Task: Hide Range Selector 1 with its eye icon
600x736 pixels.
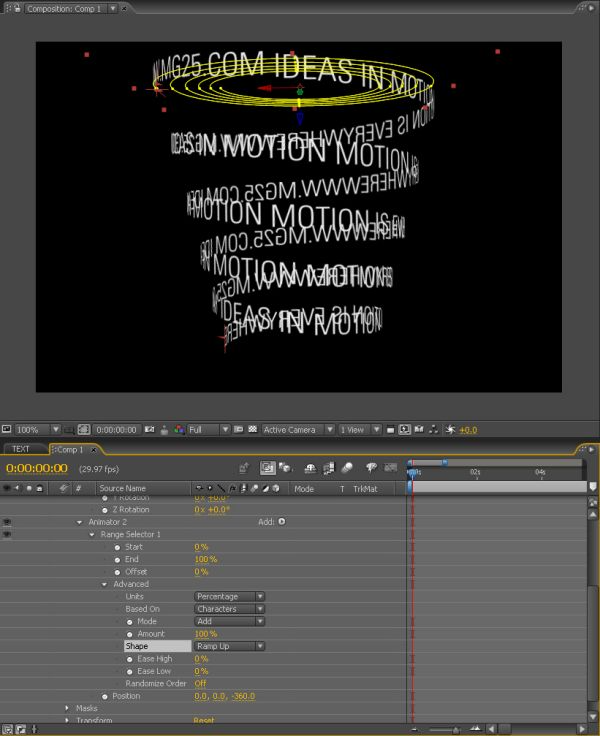Action: pyautogui.click(x=7, y=534)
